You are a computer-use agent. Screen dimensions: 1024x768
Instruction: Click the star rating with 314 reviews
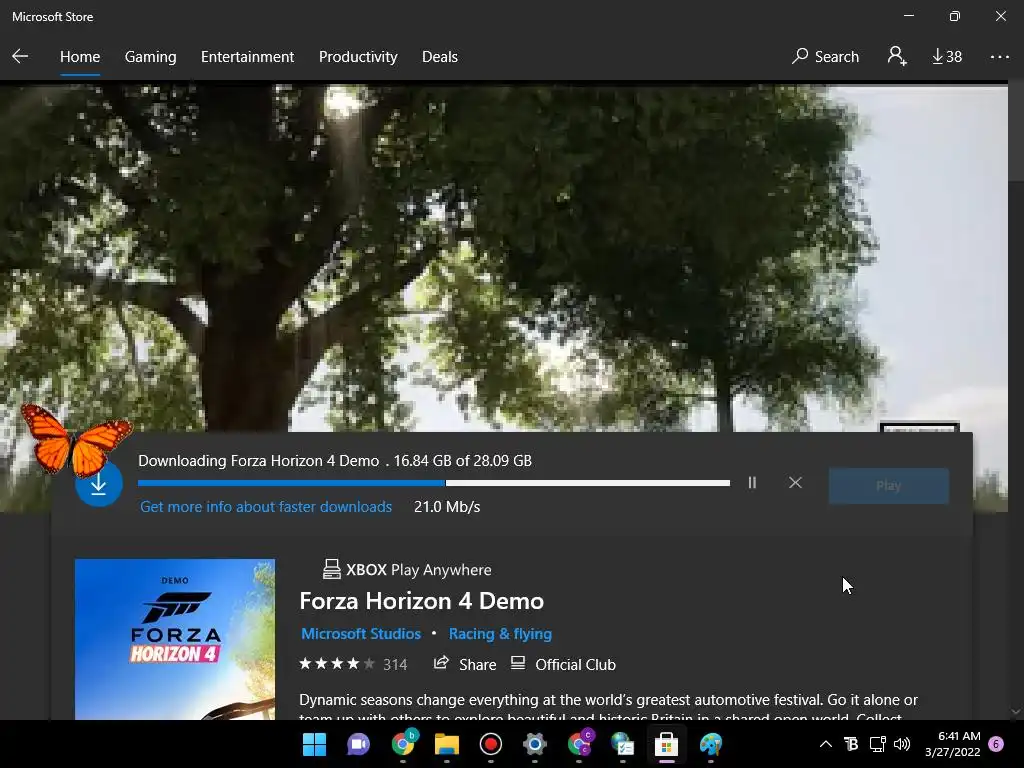353,664
